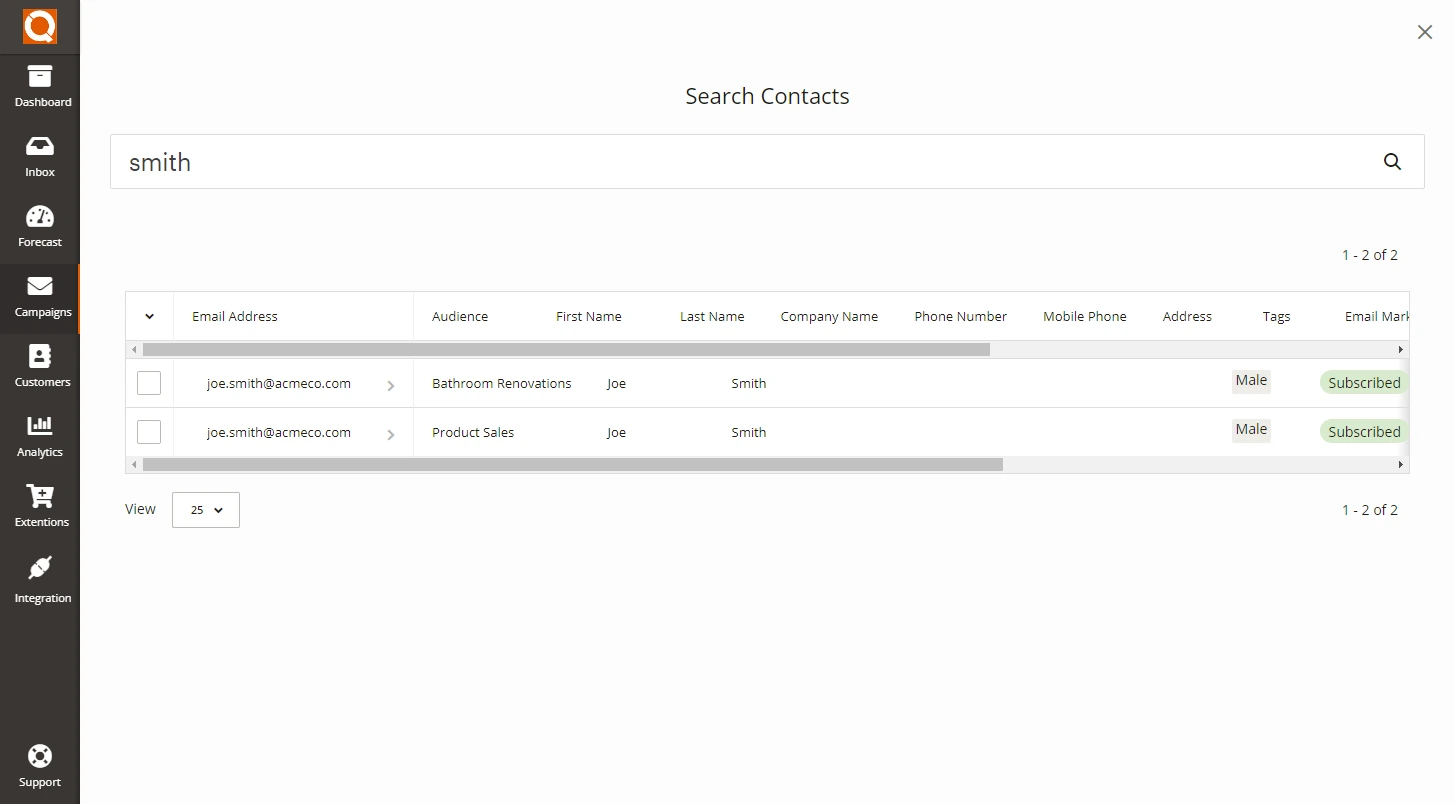1455x804 pixels.
Task: Open select-all dropdown in table header
Action: click(149, 316)
